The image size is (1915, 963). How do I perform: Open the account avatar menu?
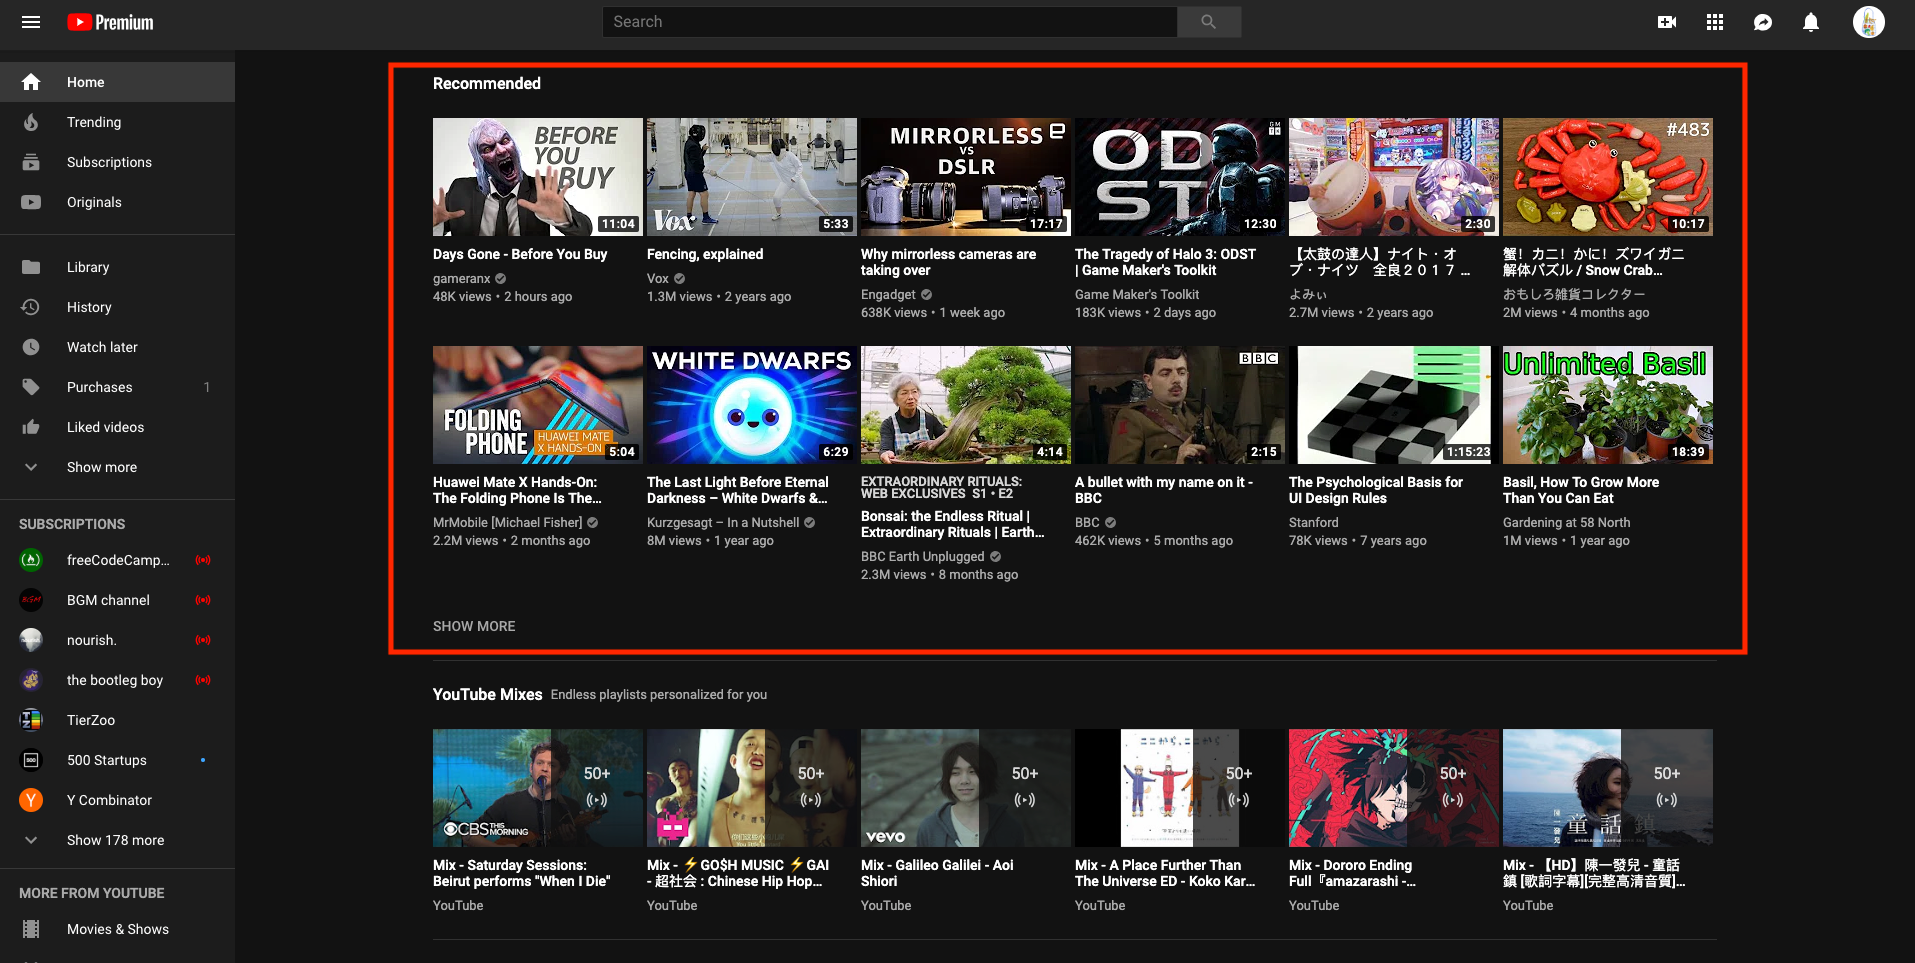[1868, 22]
